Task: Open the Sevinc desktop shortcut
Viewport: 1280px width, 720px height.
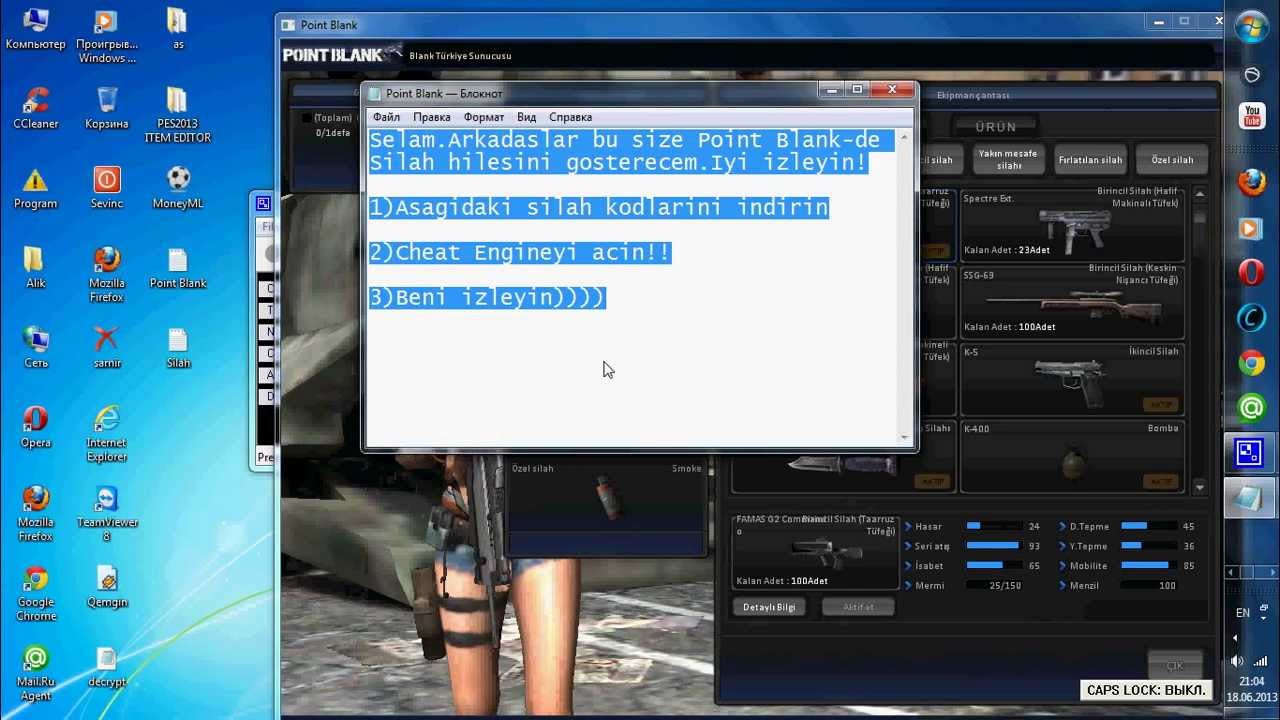Action: tap(107, 189)
